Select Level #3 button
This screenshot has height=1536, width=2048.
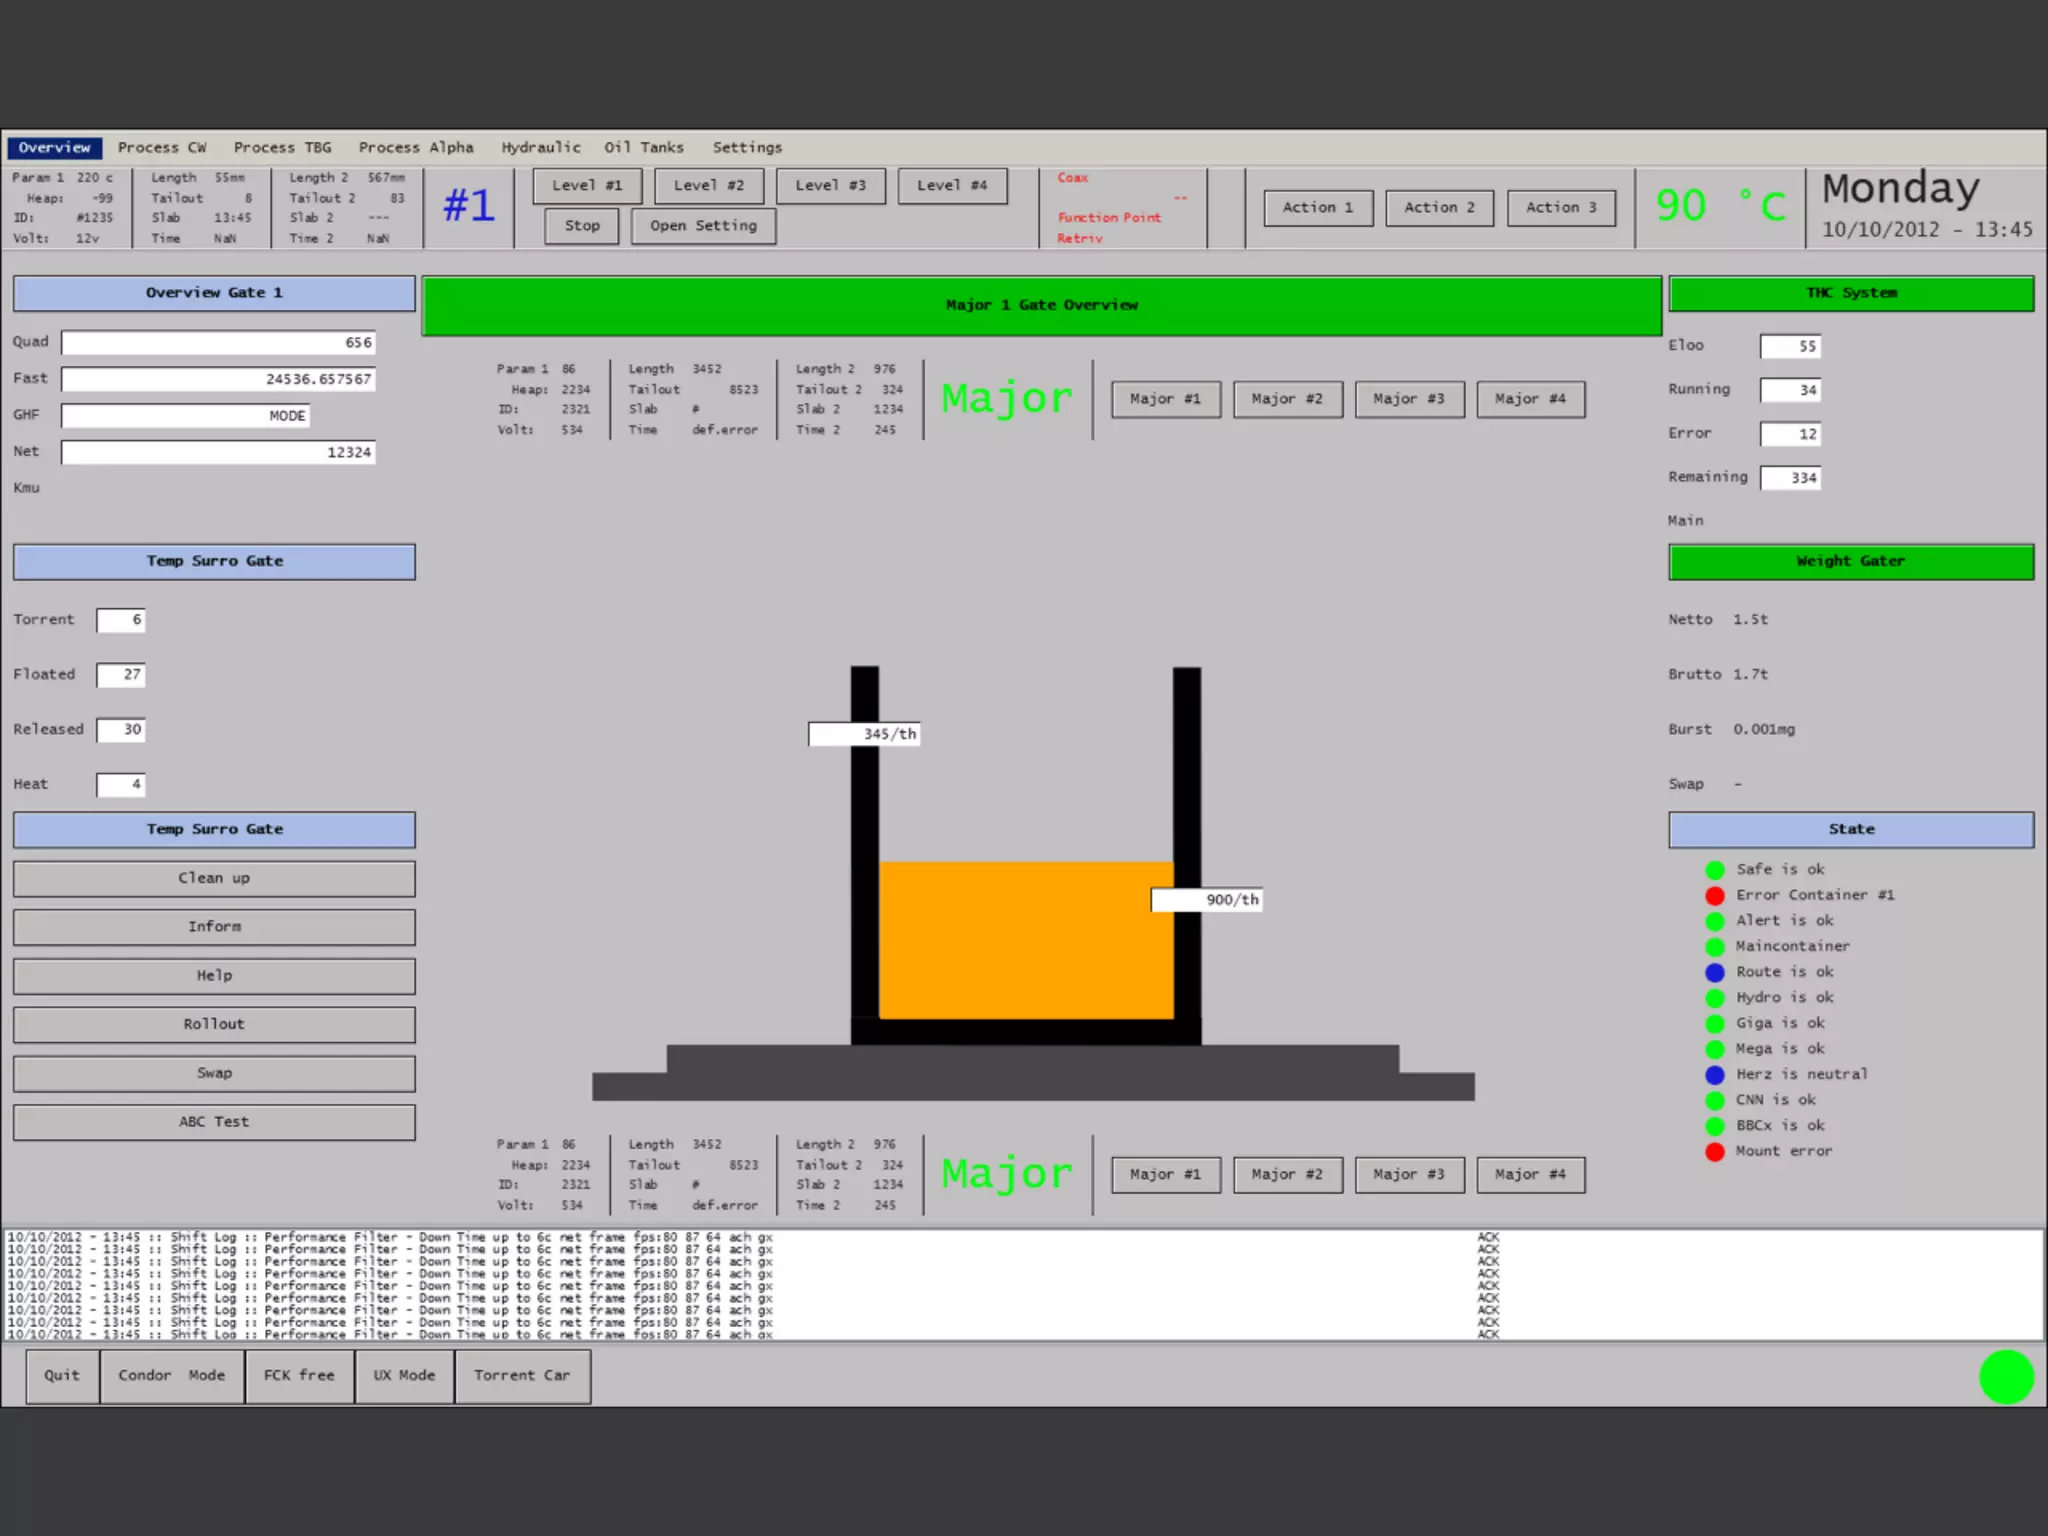[x=830, y=186]
